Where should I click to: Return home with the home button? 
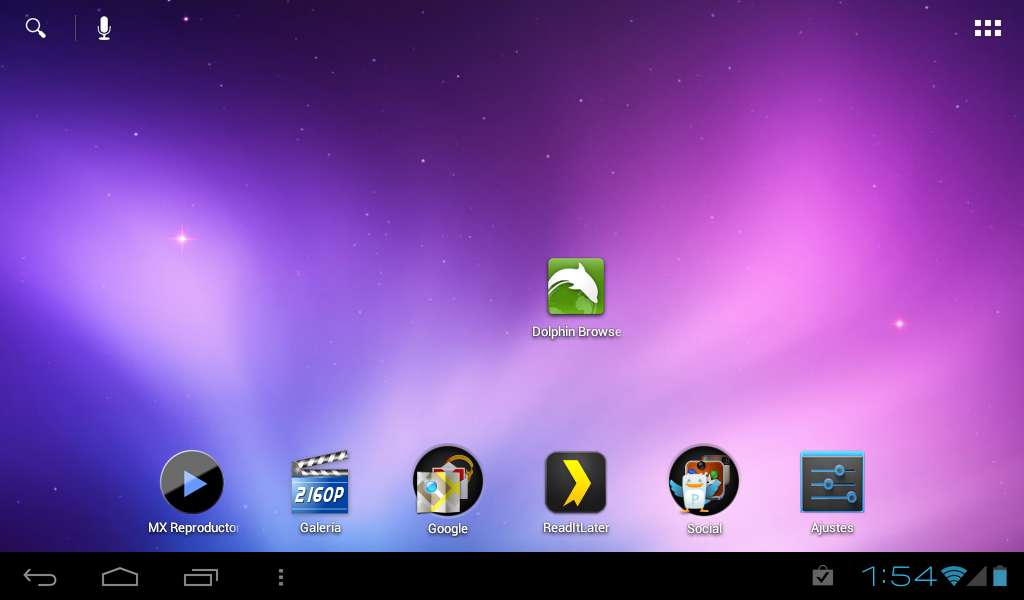point(119,576)
